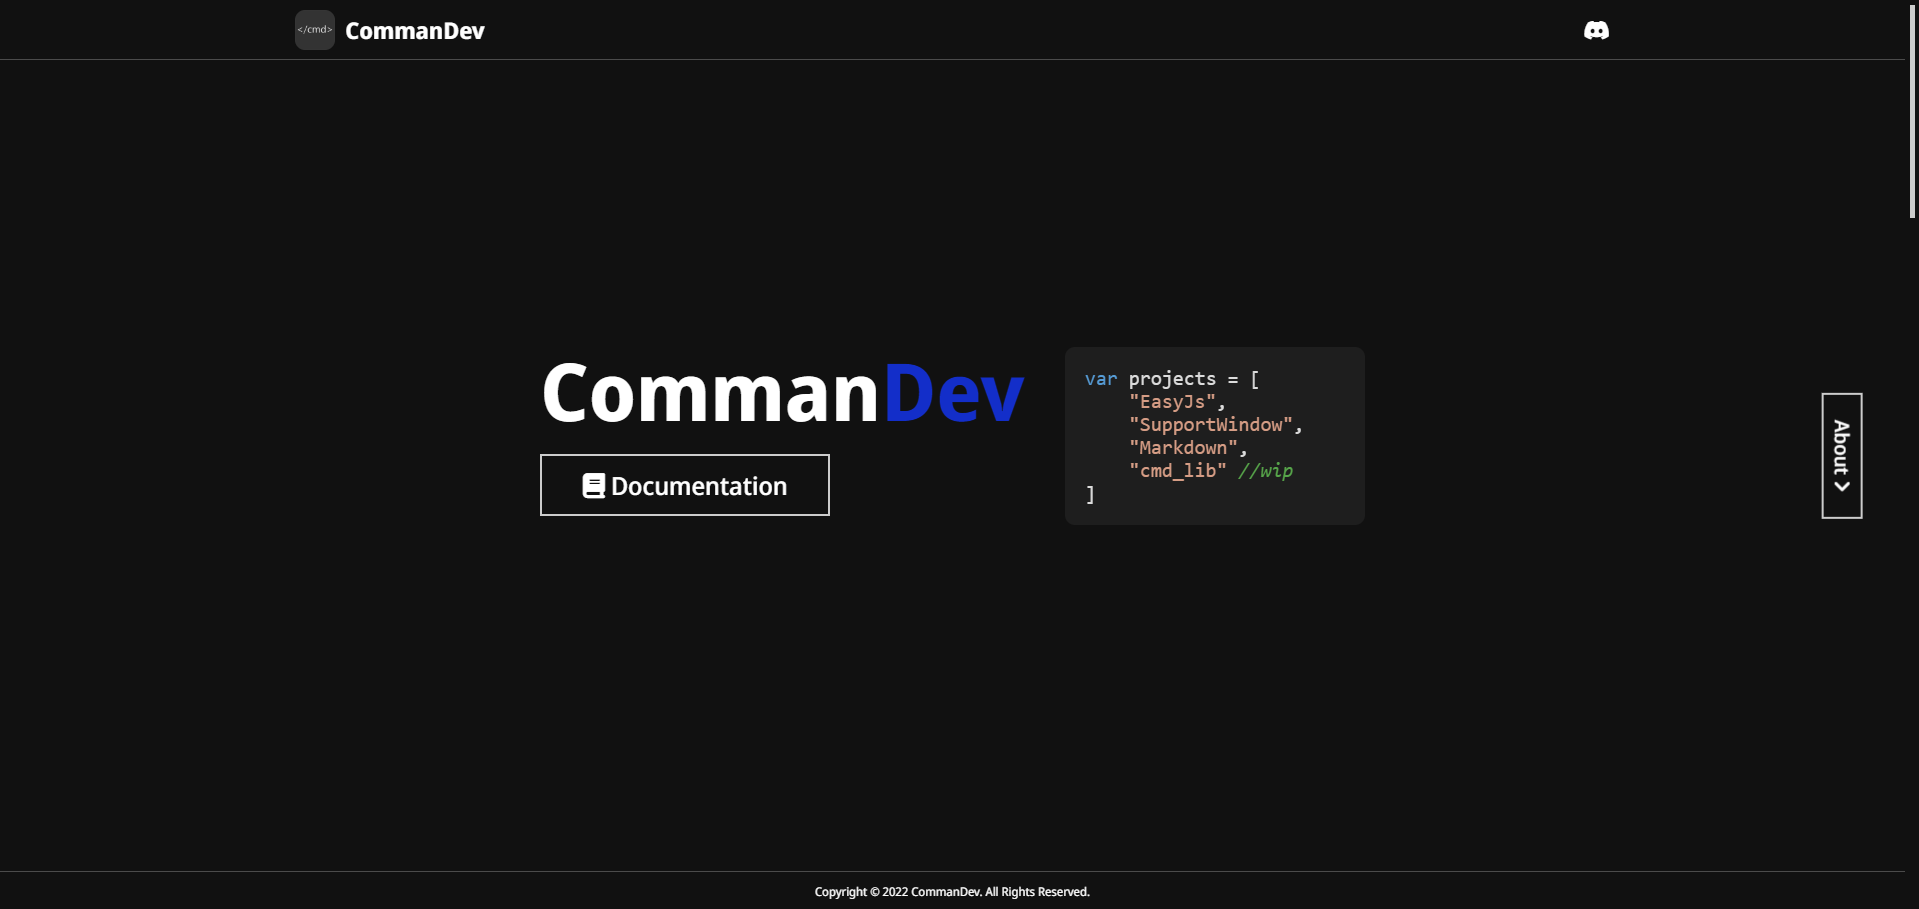Select "cmd_lib" string in the code block
Viewport: 1919px width, 909px height.
1177,471
